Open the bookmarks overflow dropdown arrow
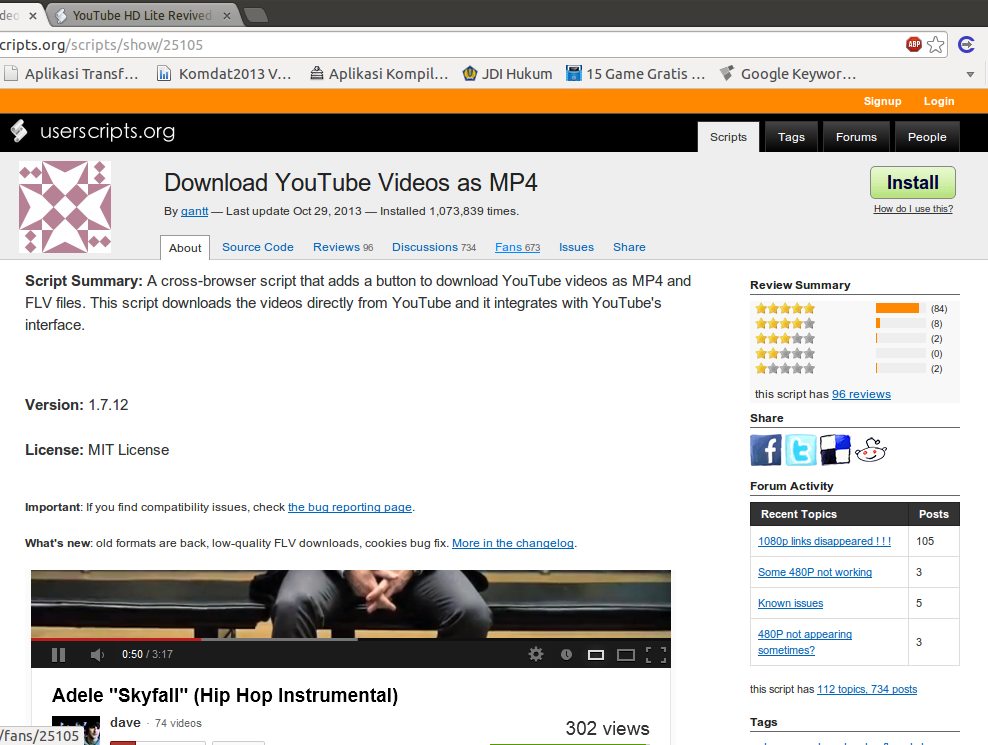This screenshot has height=745, width=988. 970,74
